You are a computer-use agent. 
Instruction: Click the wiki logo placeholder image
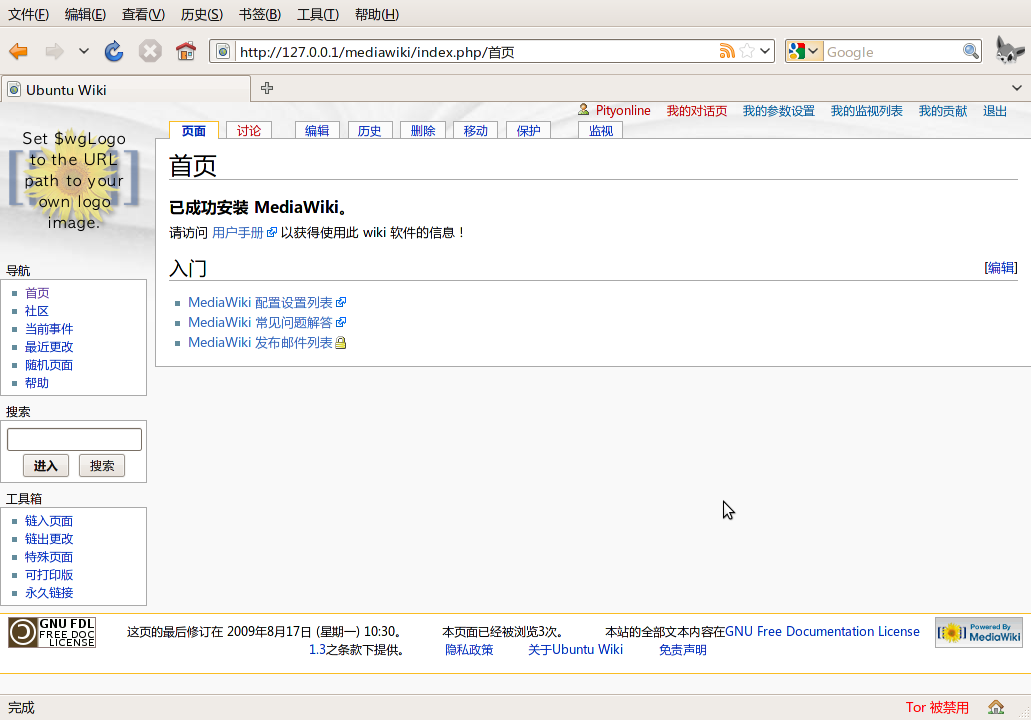74,180
